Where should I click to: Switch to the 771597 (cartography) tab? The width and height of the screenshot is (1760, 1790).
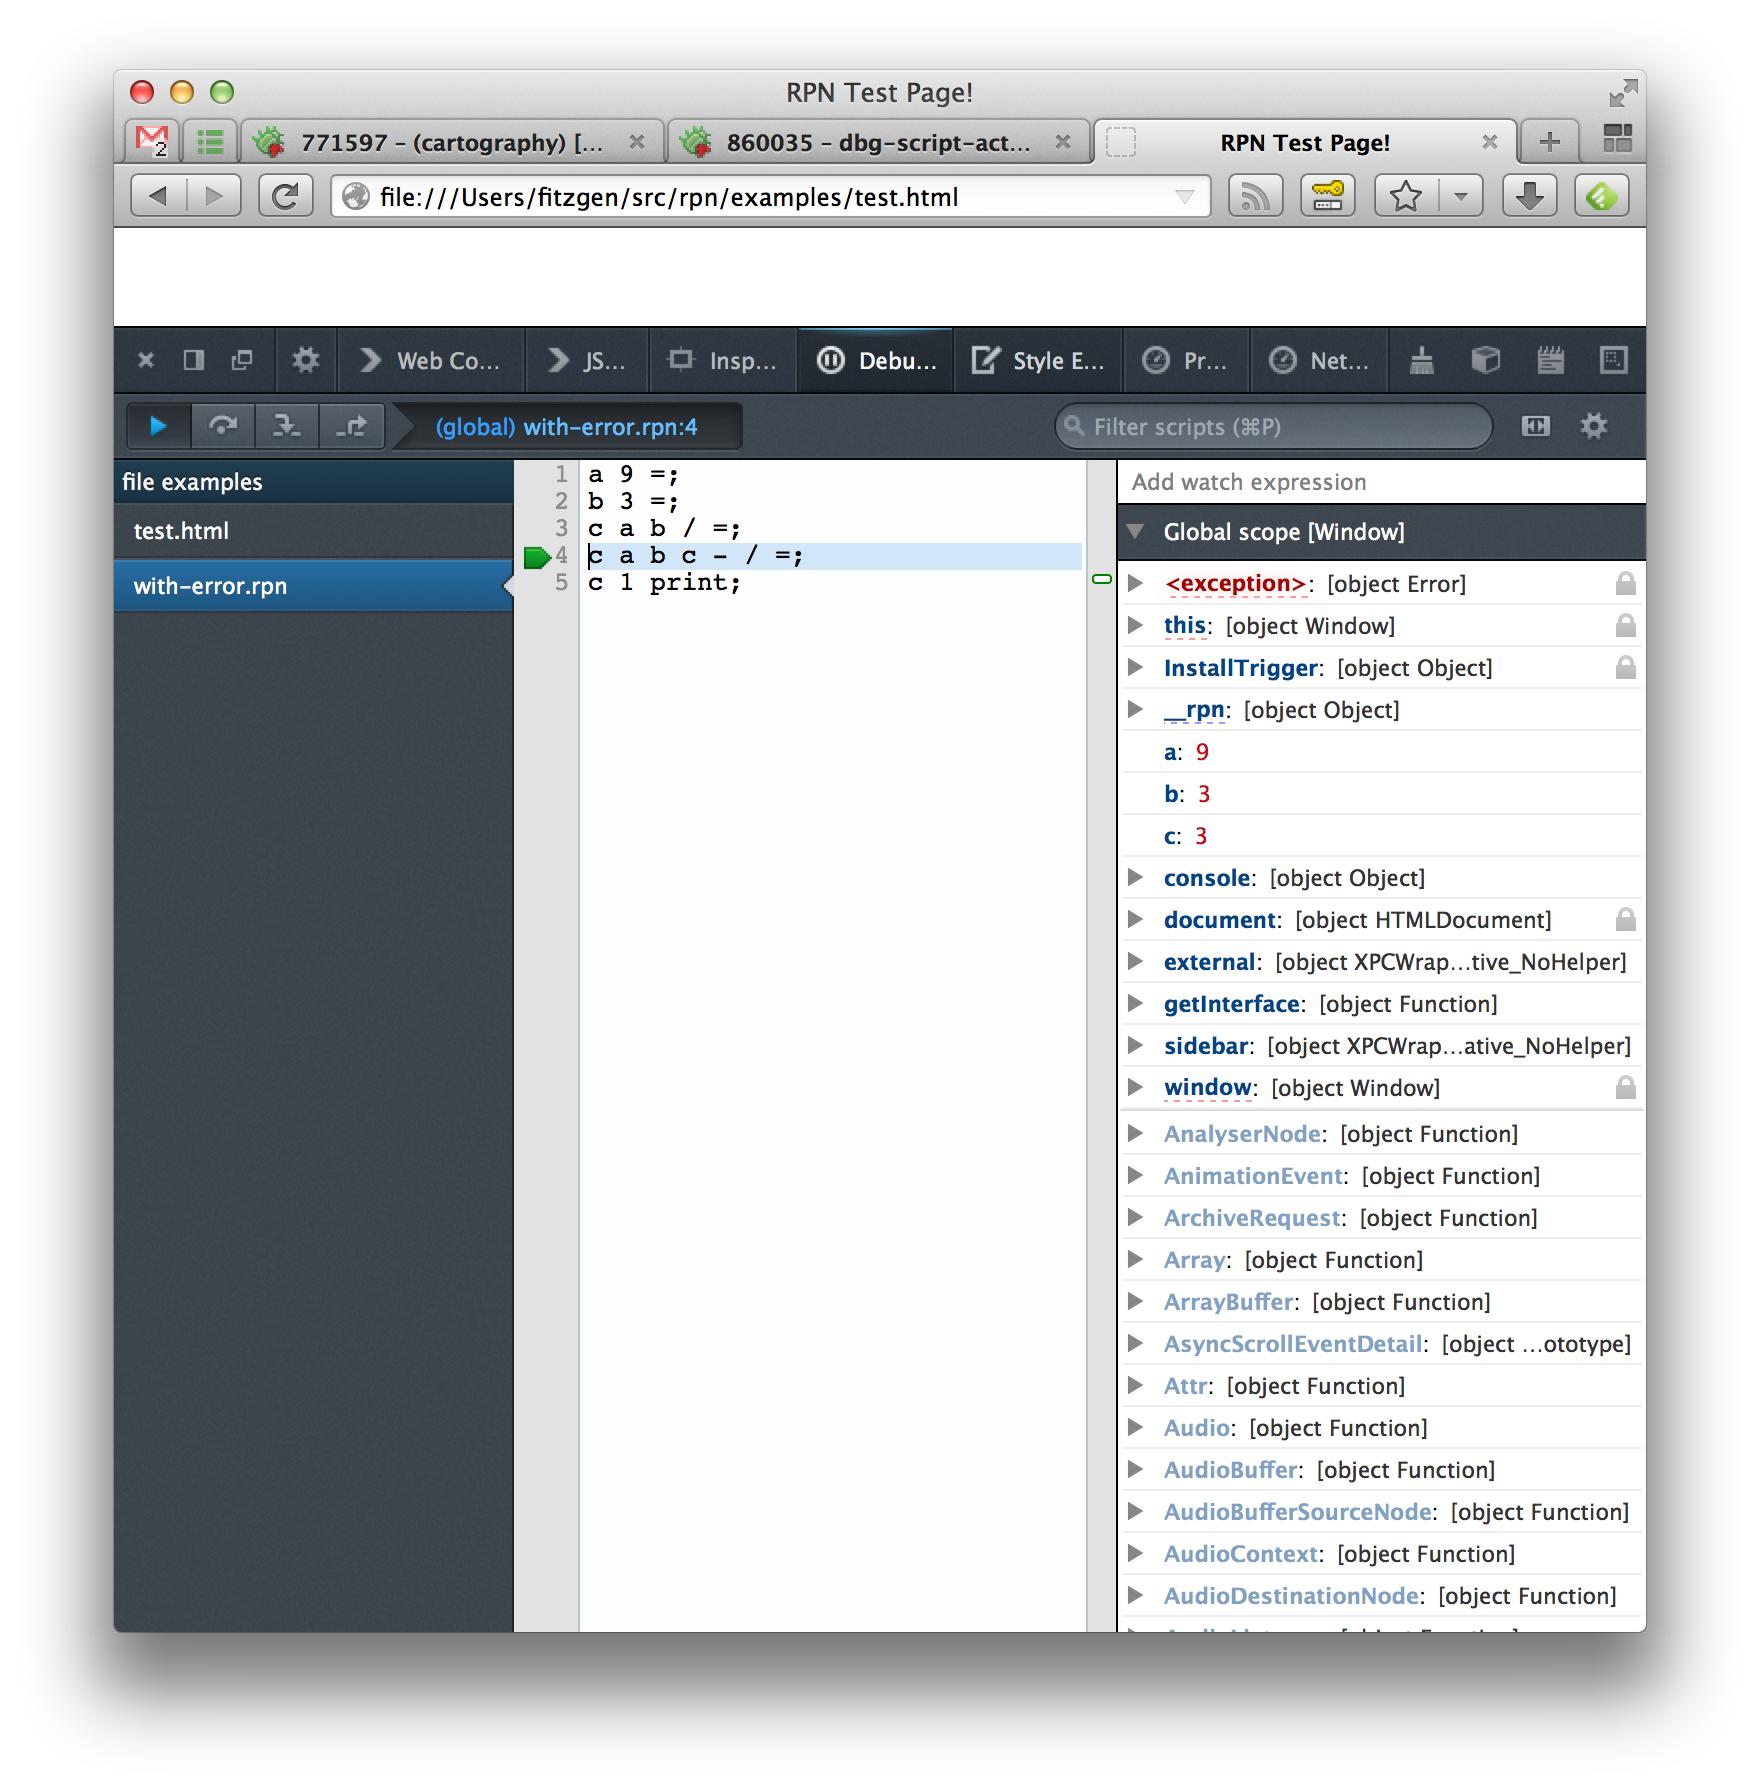452,142
